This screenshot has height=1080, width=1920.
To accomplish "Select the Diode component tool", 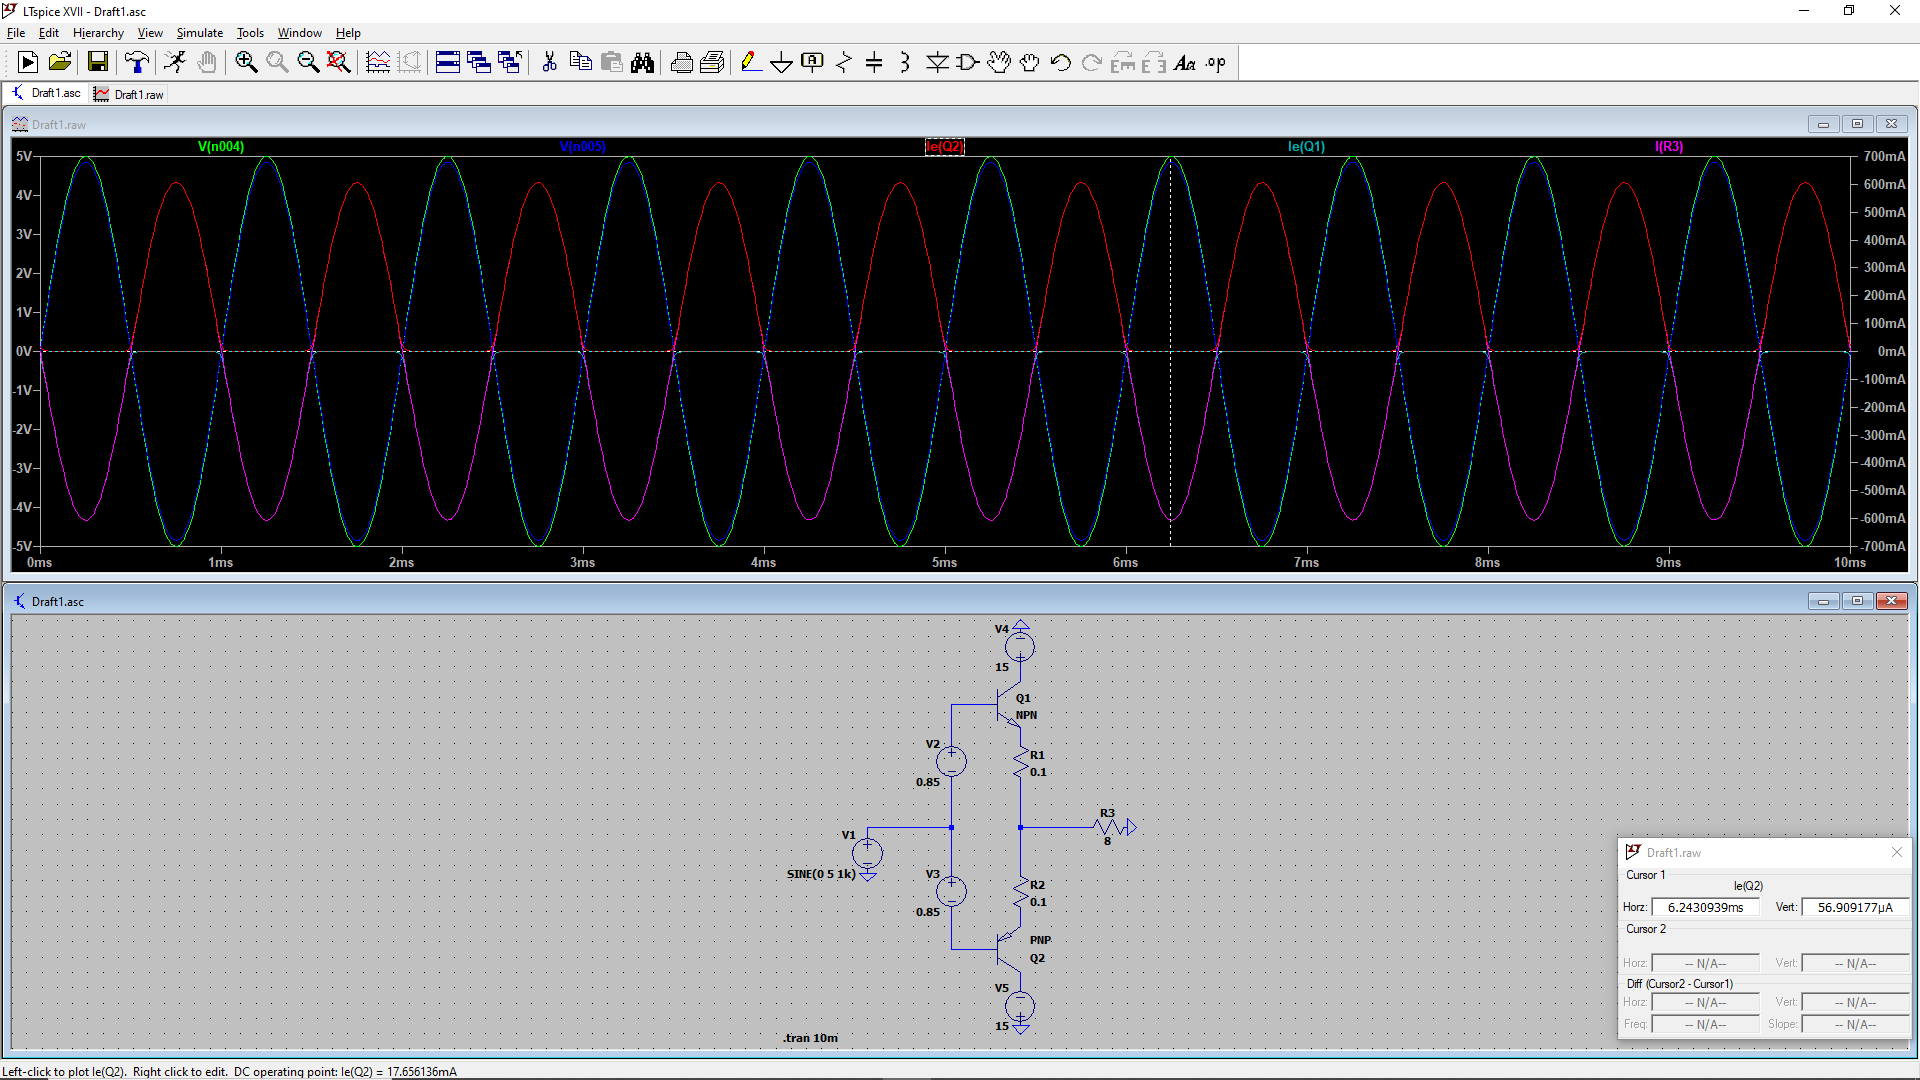I will [x=937, y=63].
